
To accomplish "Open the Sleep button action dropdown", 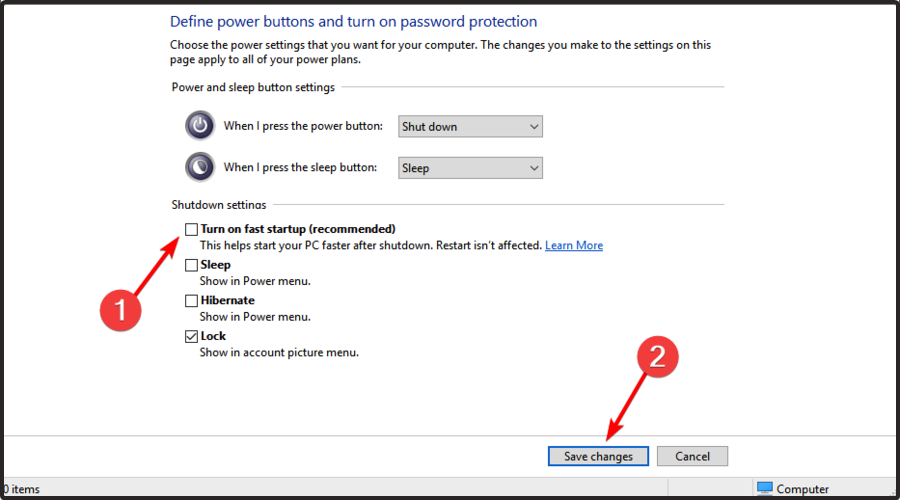I will point(470,168).
